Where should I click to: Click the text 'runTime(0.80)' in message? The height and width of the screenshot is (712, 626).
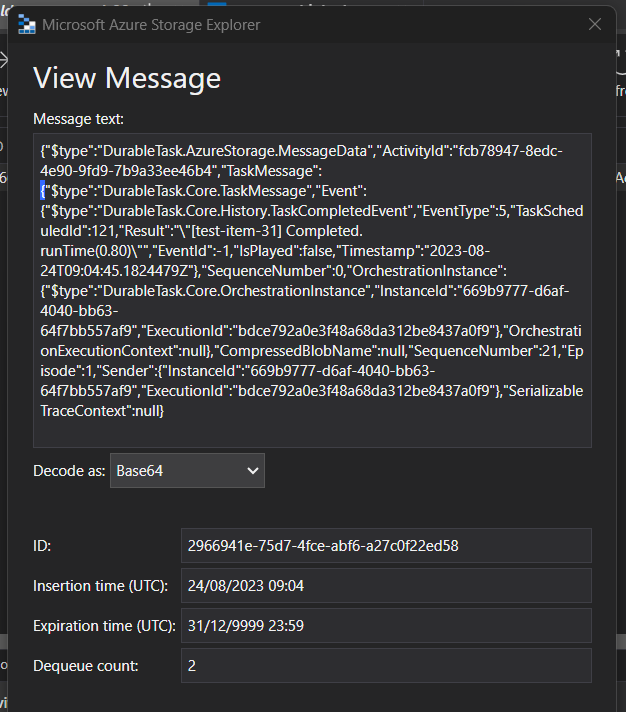click(x=87, y=251)
